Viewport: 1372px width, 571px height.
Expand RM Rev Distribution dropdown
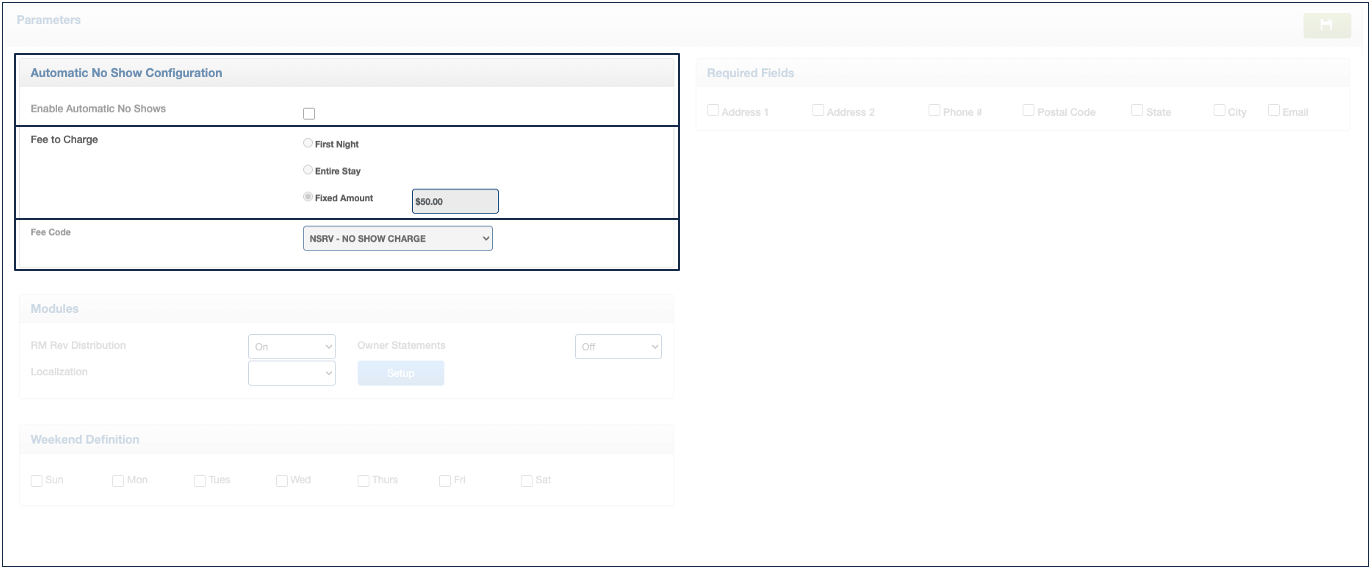(291, 347)
